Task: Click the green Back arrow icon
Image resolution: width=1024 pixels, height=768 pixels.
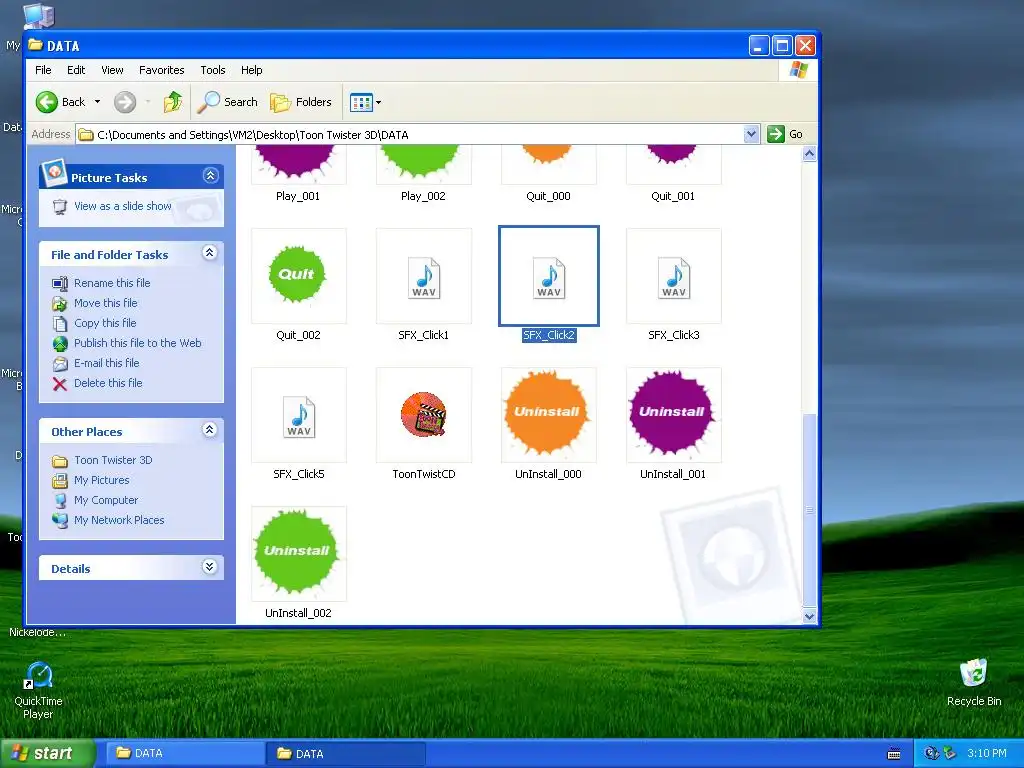Action: click(47, 102)
